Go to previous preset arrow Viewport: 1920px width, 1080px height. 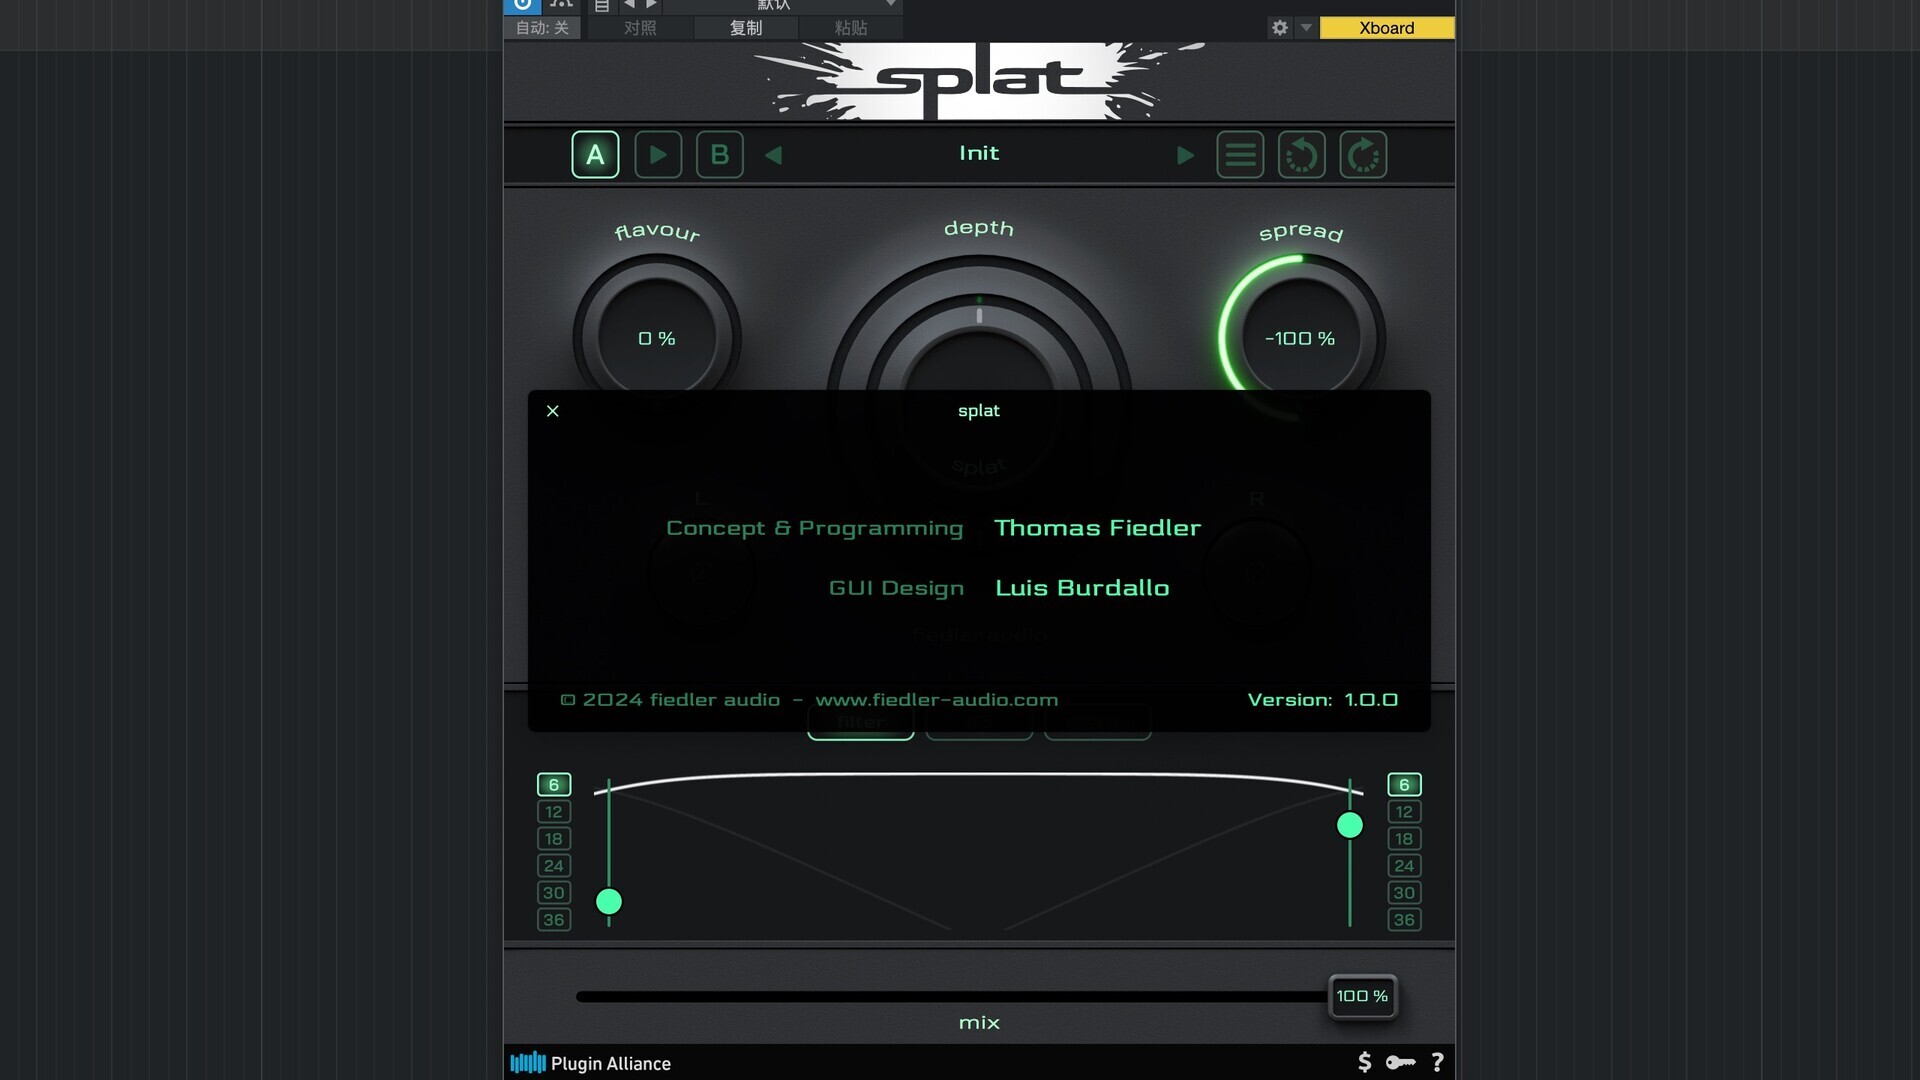pyautogui.click(x=773, y=155)
